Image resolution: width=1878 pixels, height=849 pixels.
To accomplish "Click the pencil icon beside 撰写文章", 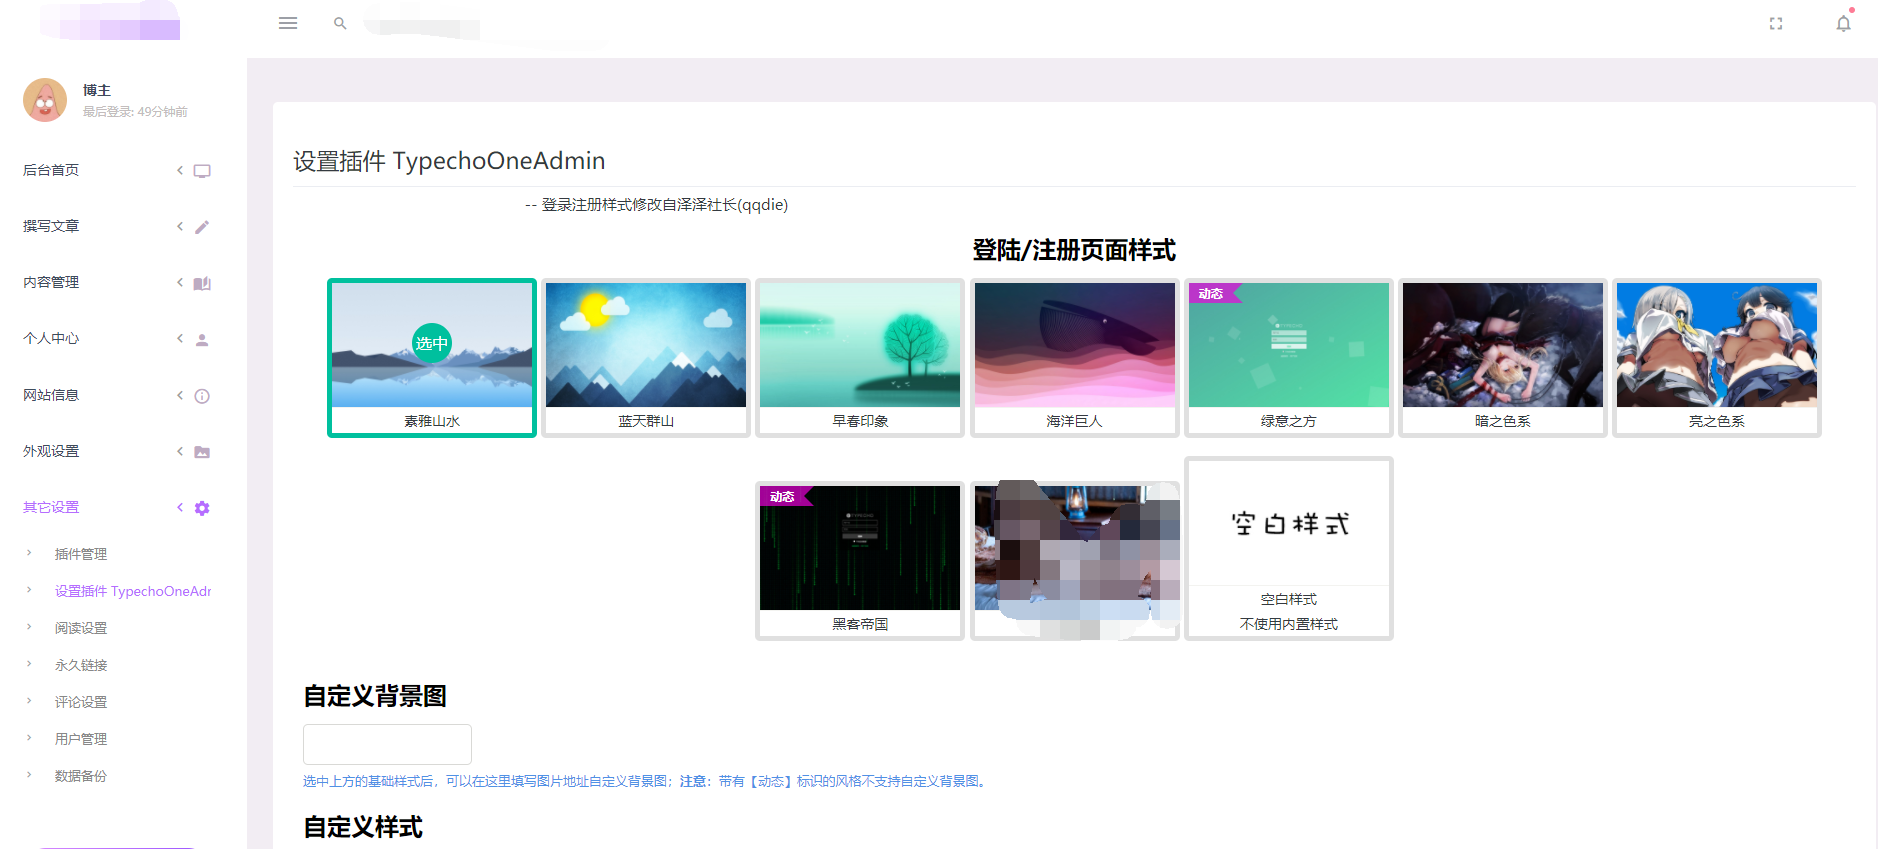I will 202,227.
